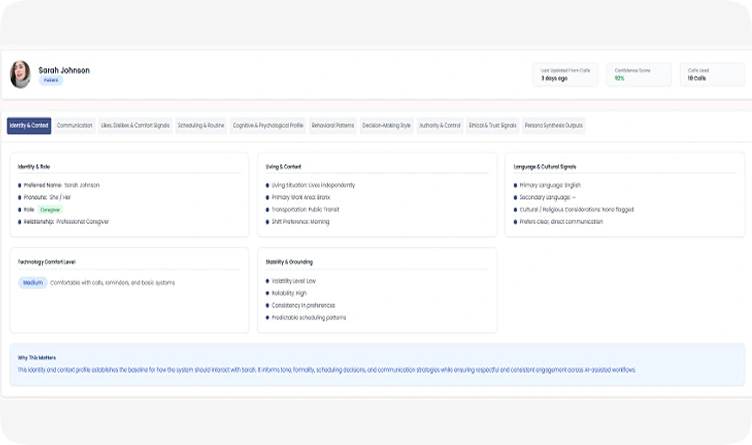Image resolution: width=752 pixels, height=445 pixels.
Task: Click the Sarah Johnson name heading
Action: point(64,70)
